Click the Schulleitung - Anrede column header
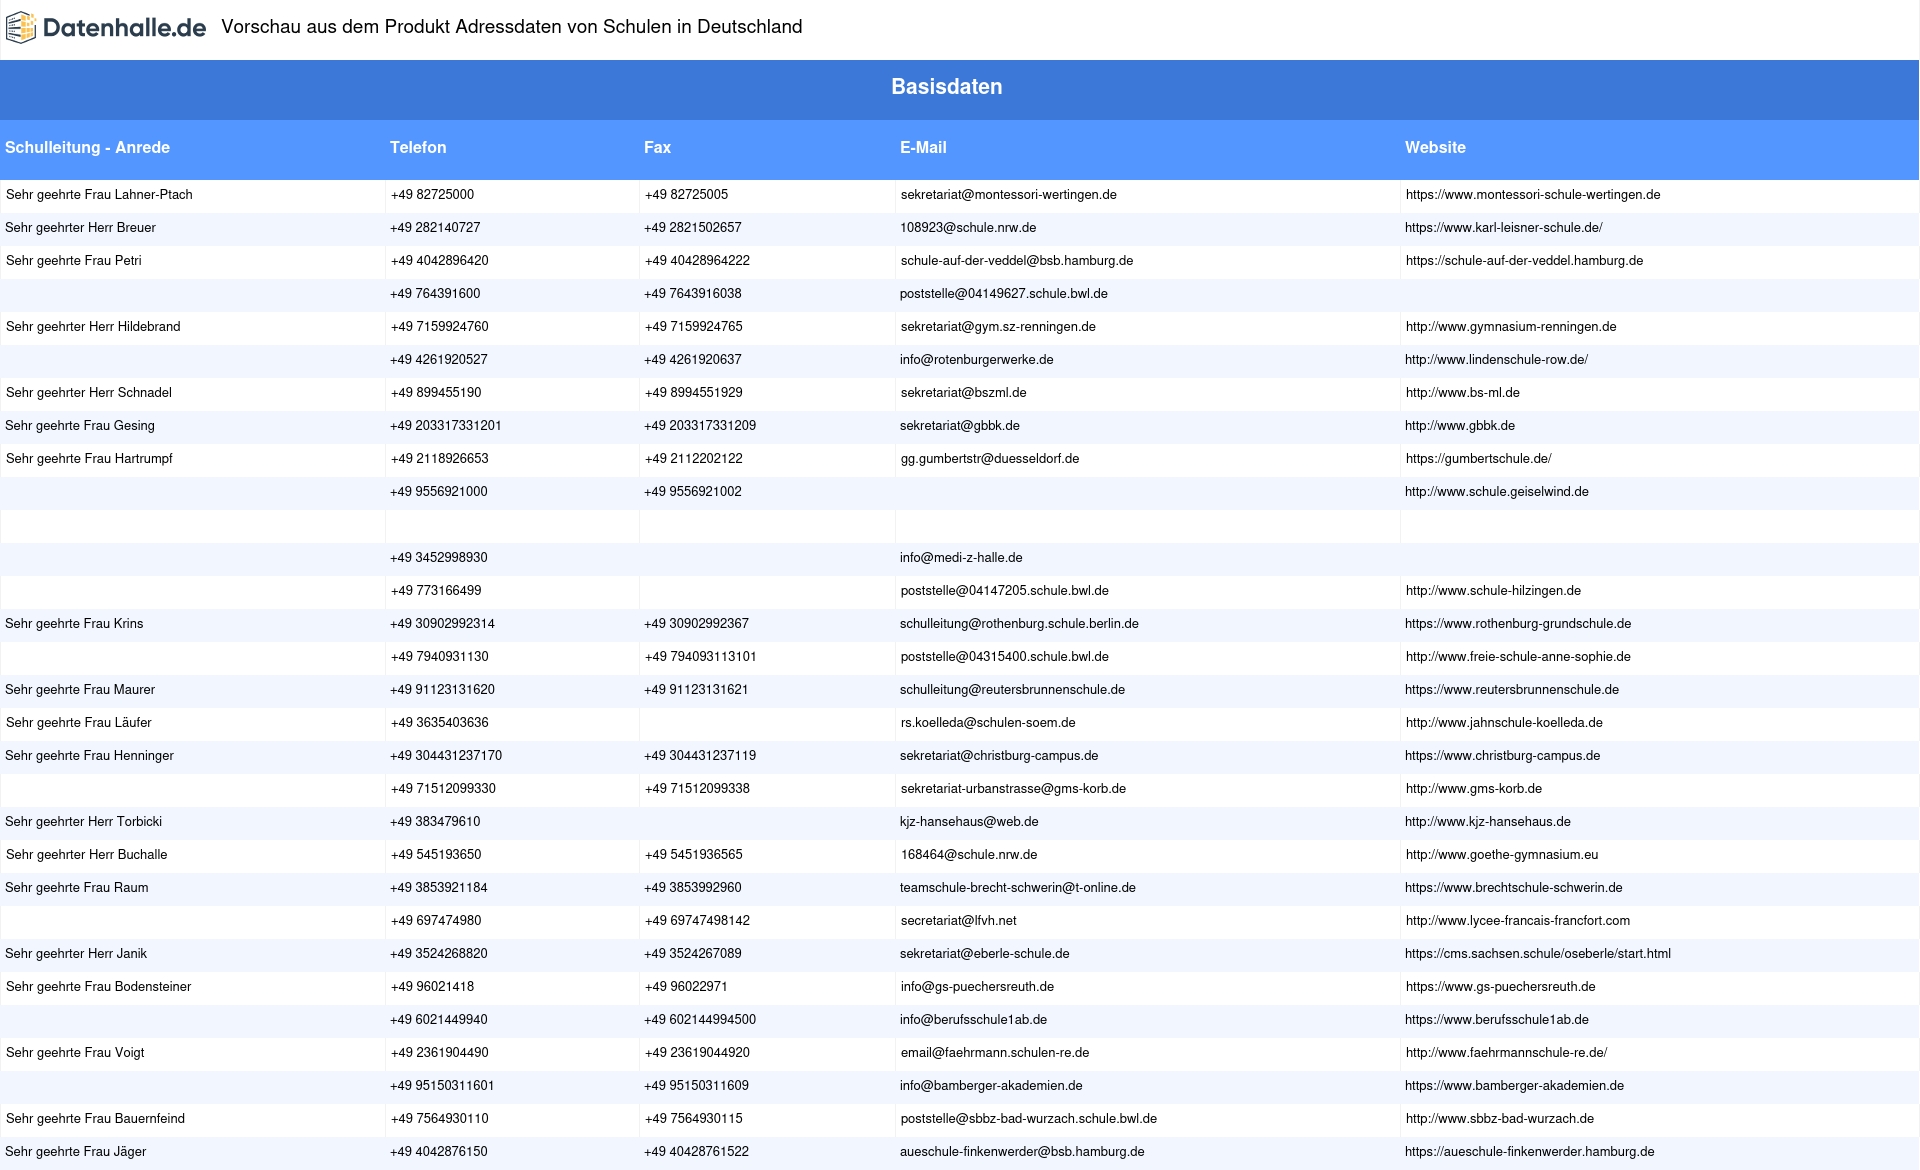1920x1170 pixels. click(87, 147)
